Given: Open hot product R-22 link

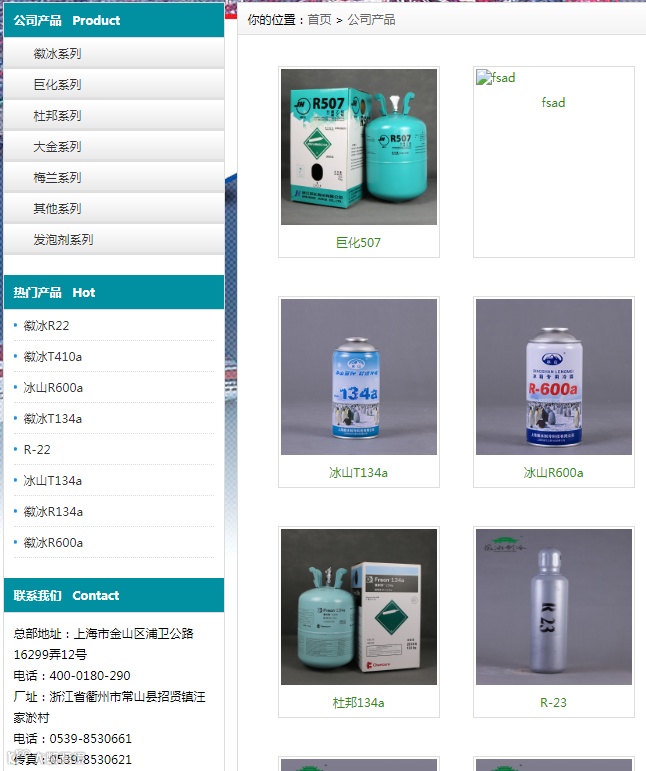Looking at the screenshot, I should [37, 449].
